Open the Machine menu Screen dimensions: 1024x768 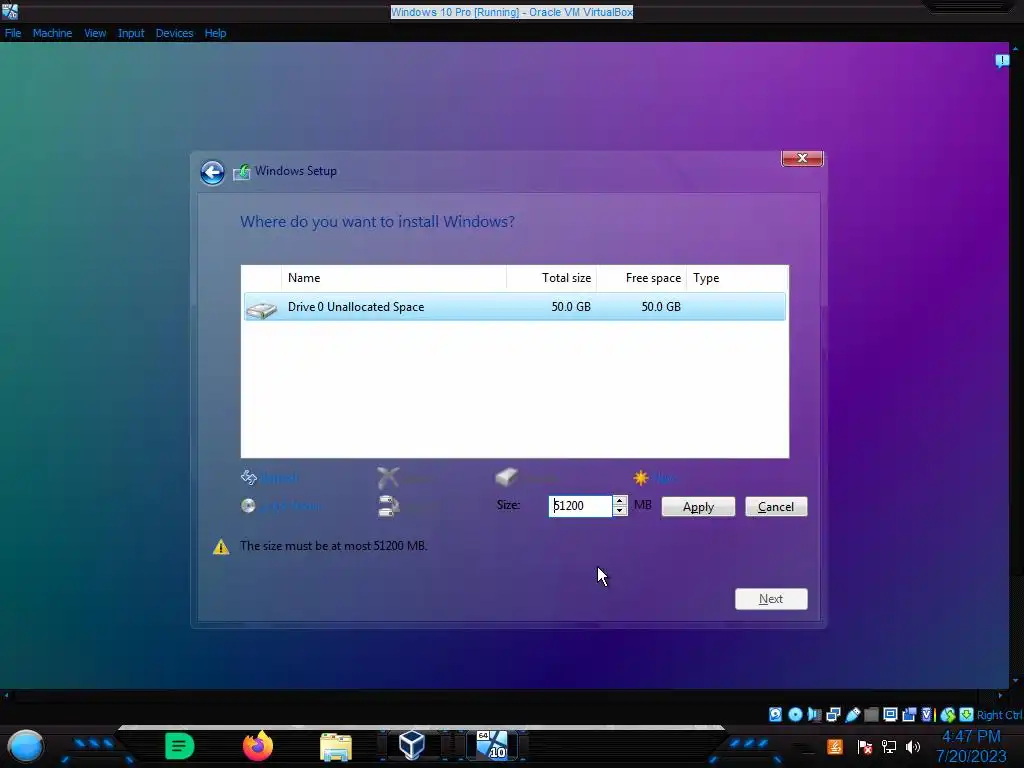pos(52,33)
